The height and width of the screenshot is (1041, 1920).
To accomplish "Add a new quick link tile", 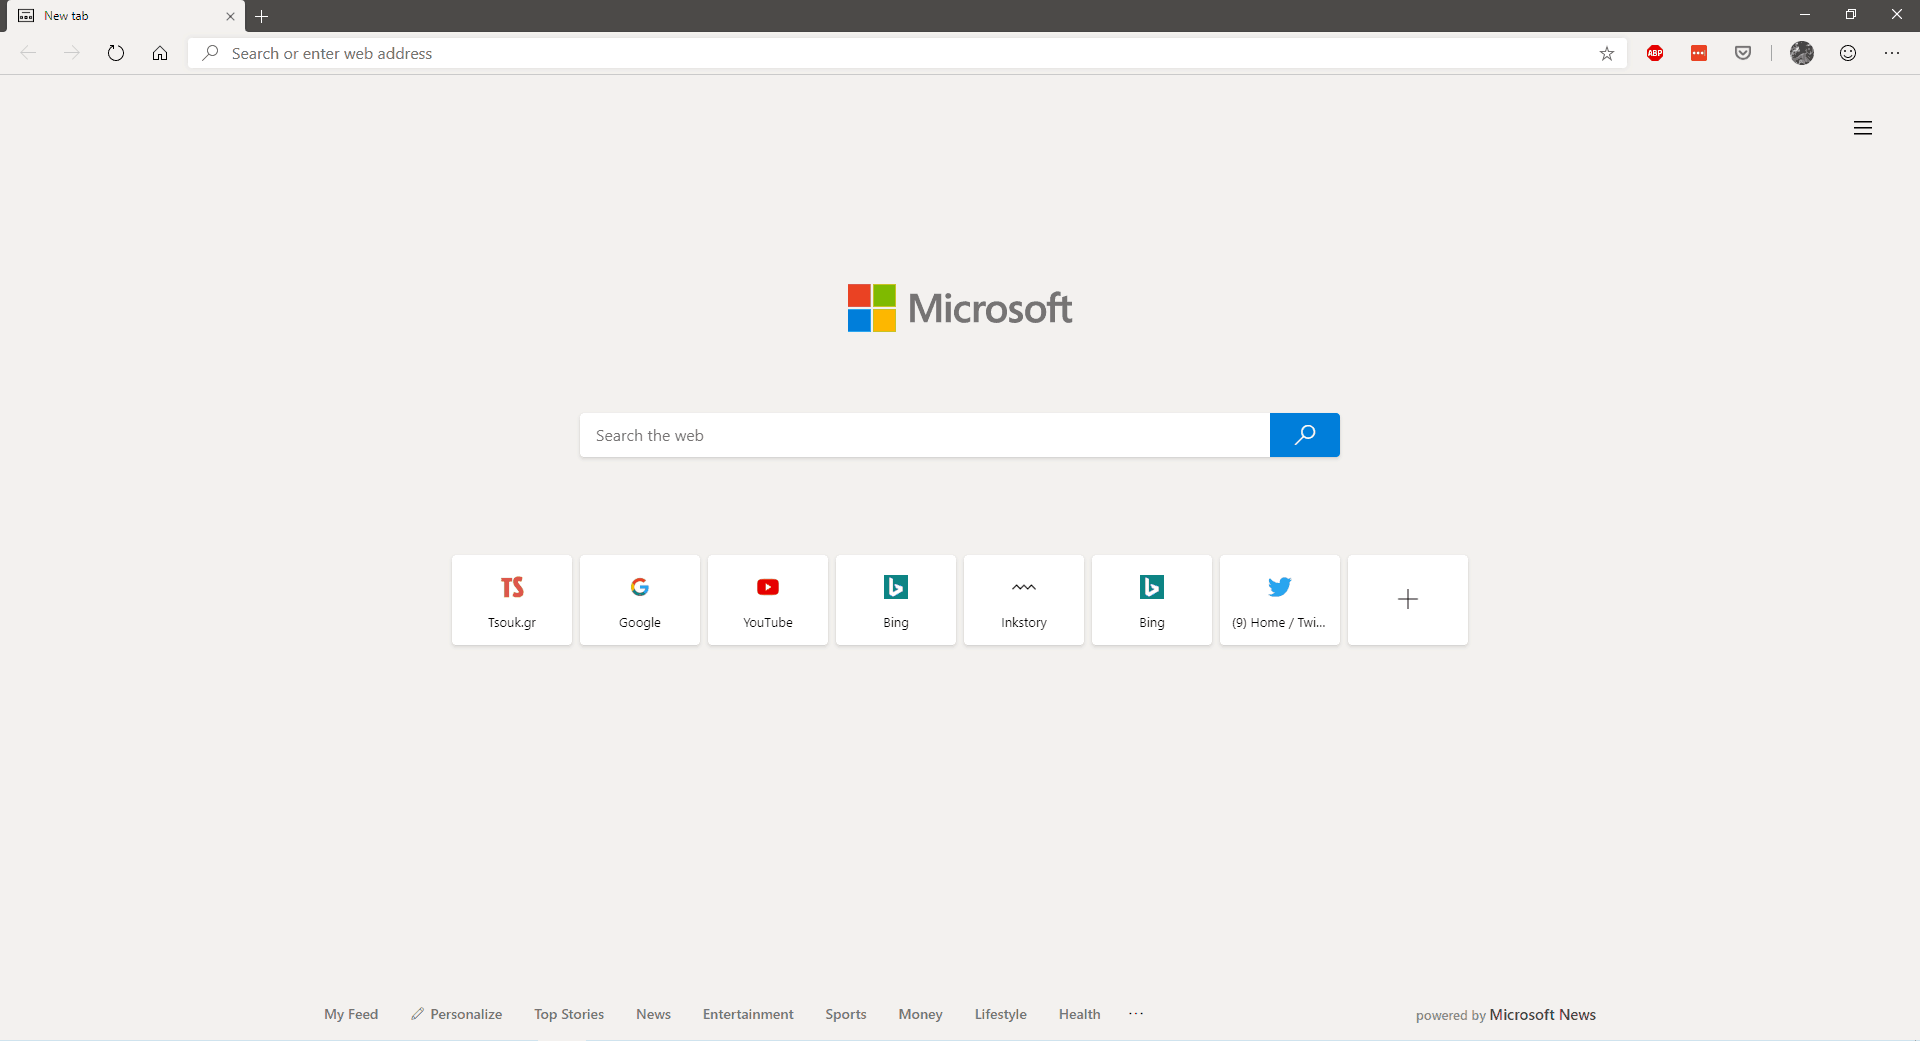I will pyautogui.click(x=1407, y=600).
